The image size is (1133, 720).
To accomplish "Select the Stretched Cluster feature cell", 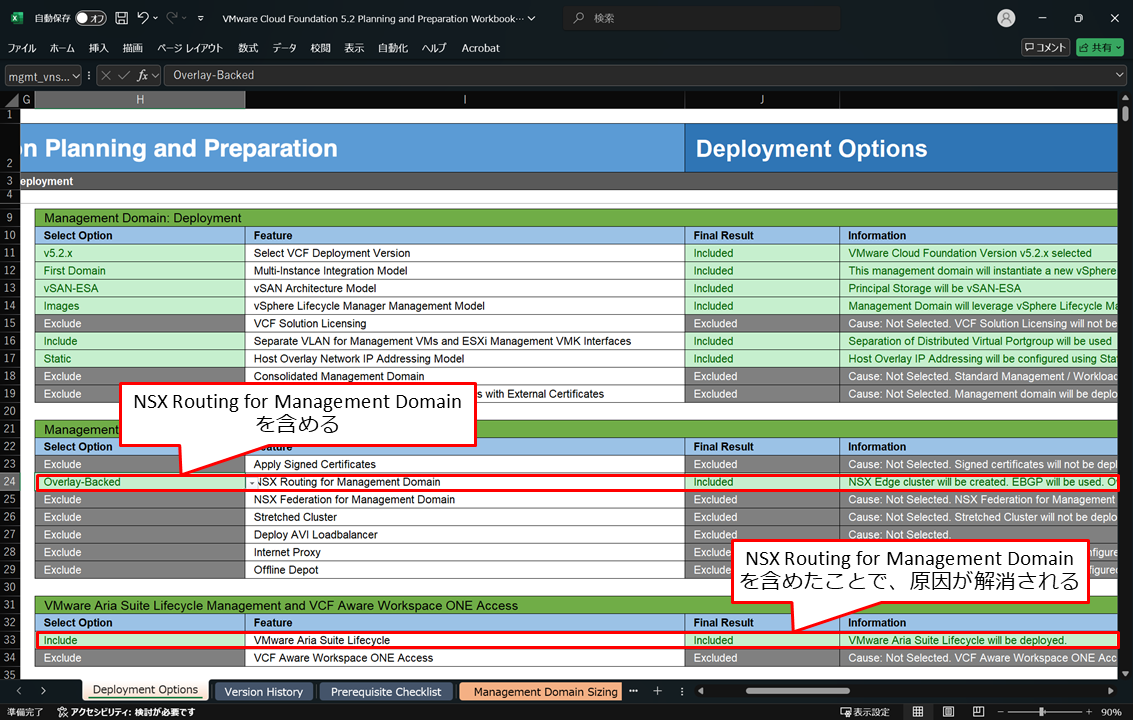I will 465,517.
